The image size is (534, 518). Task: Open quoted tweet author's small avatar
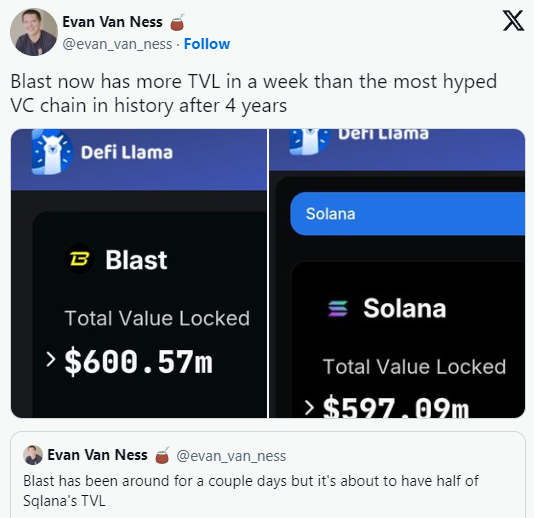(33, 455)
